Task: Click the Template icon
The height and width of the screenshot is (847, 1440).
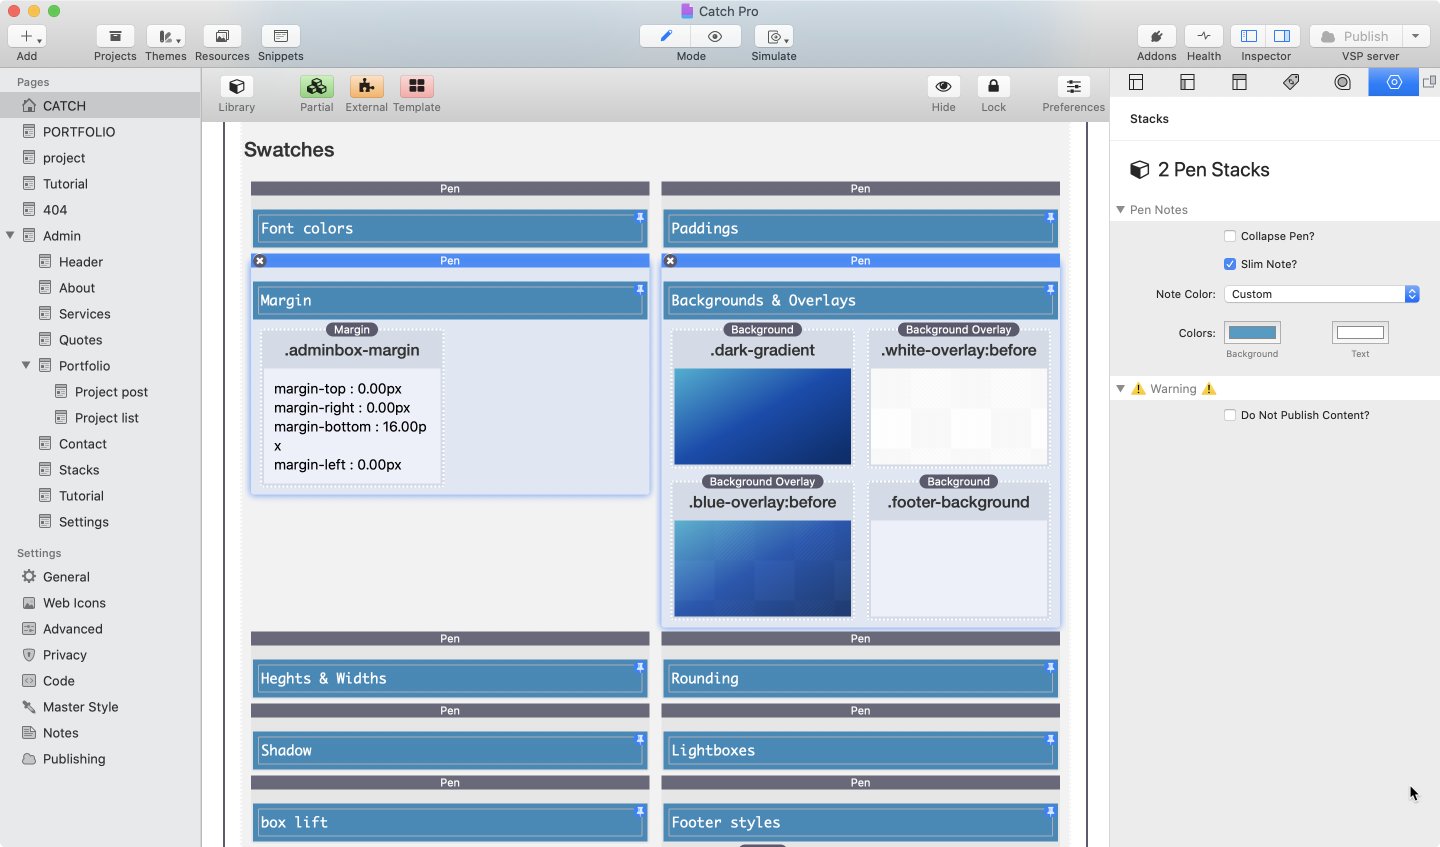Action: (x=417, y=87)
